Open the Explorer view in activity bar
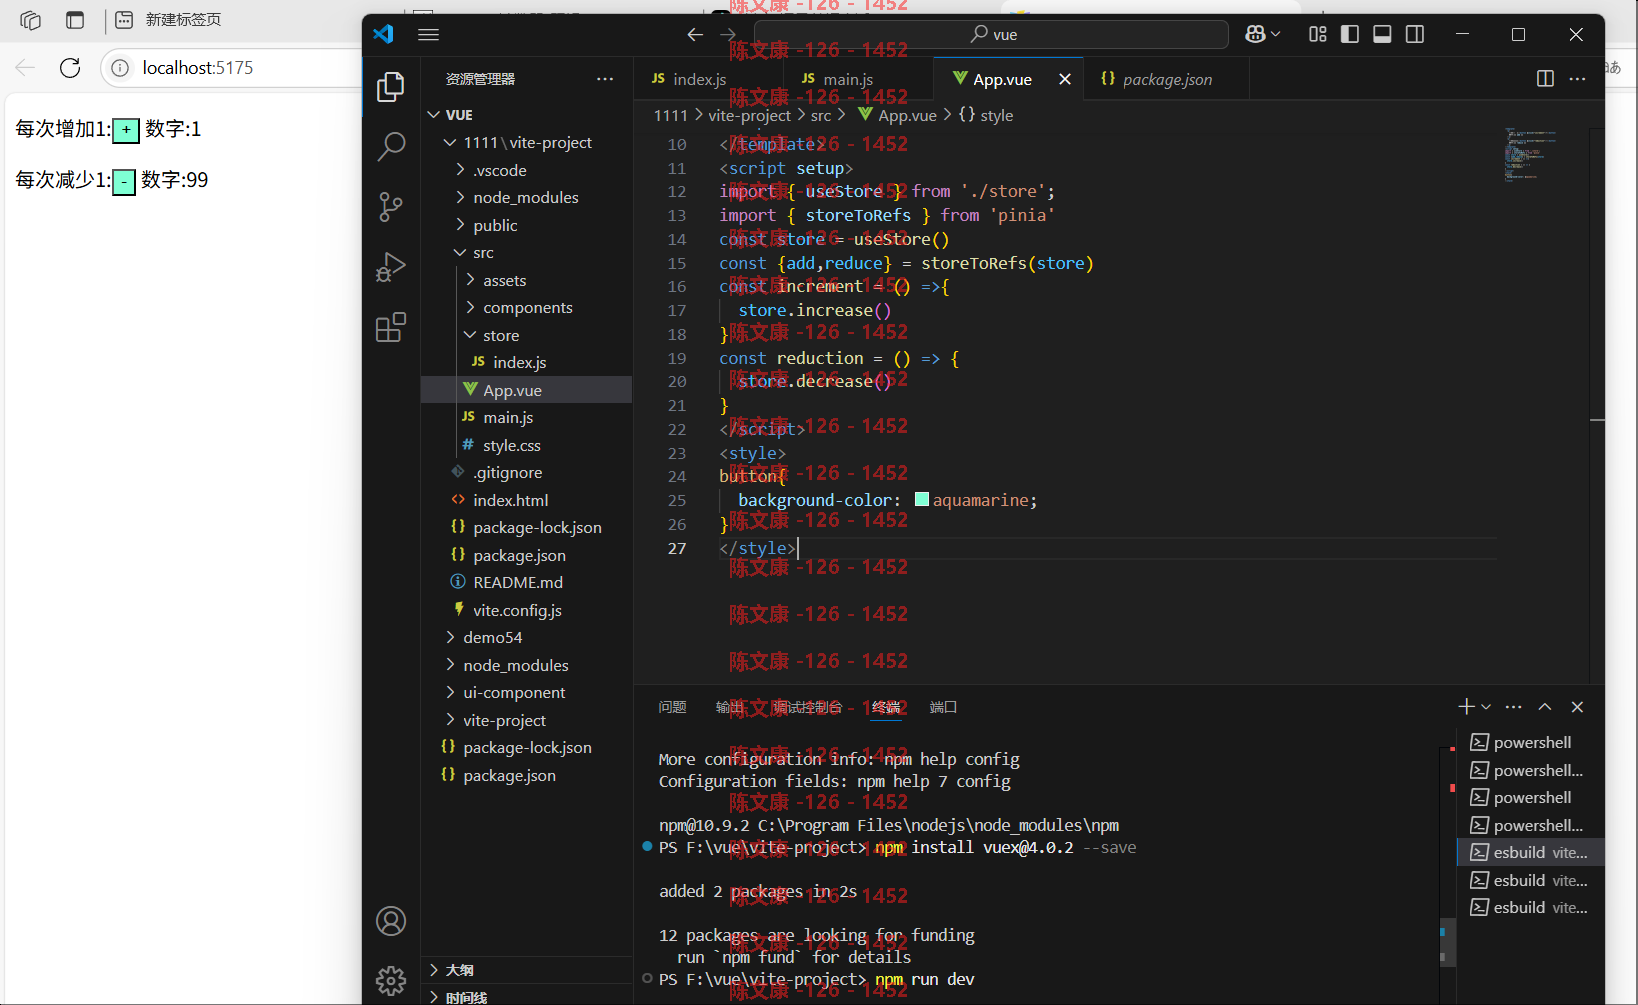1638x1005 pixels. coord(391,88)
